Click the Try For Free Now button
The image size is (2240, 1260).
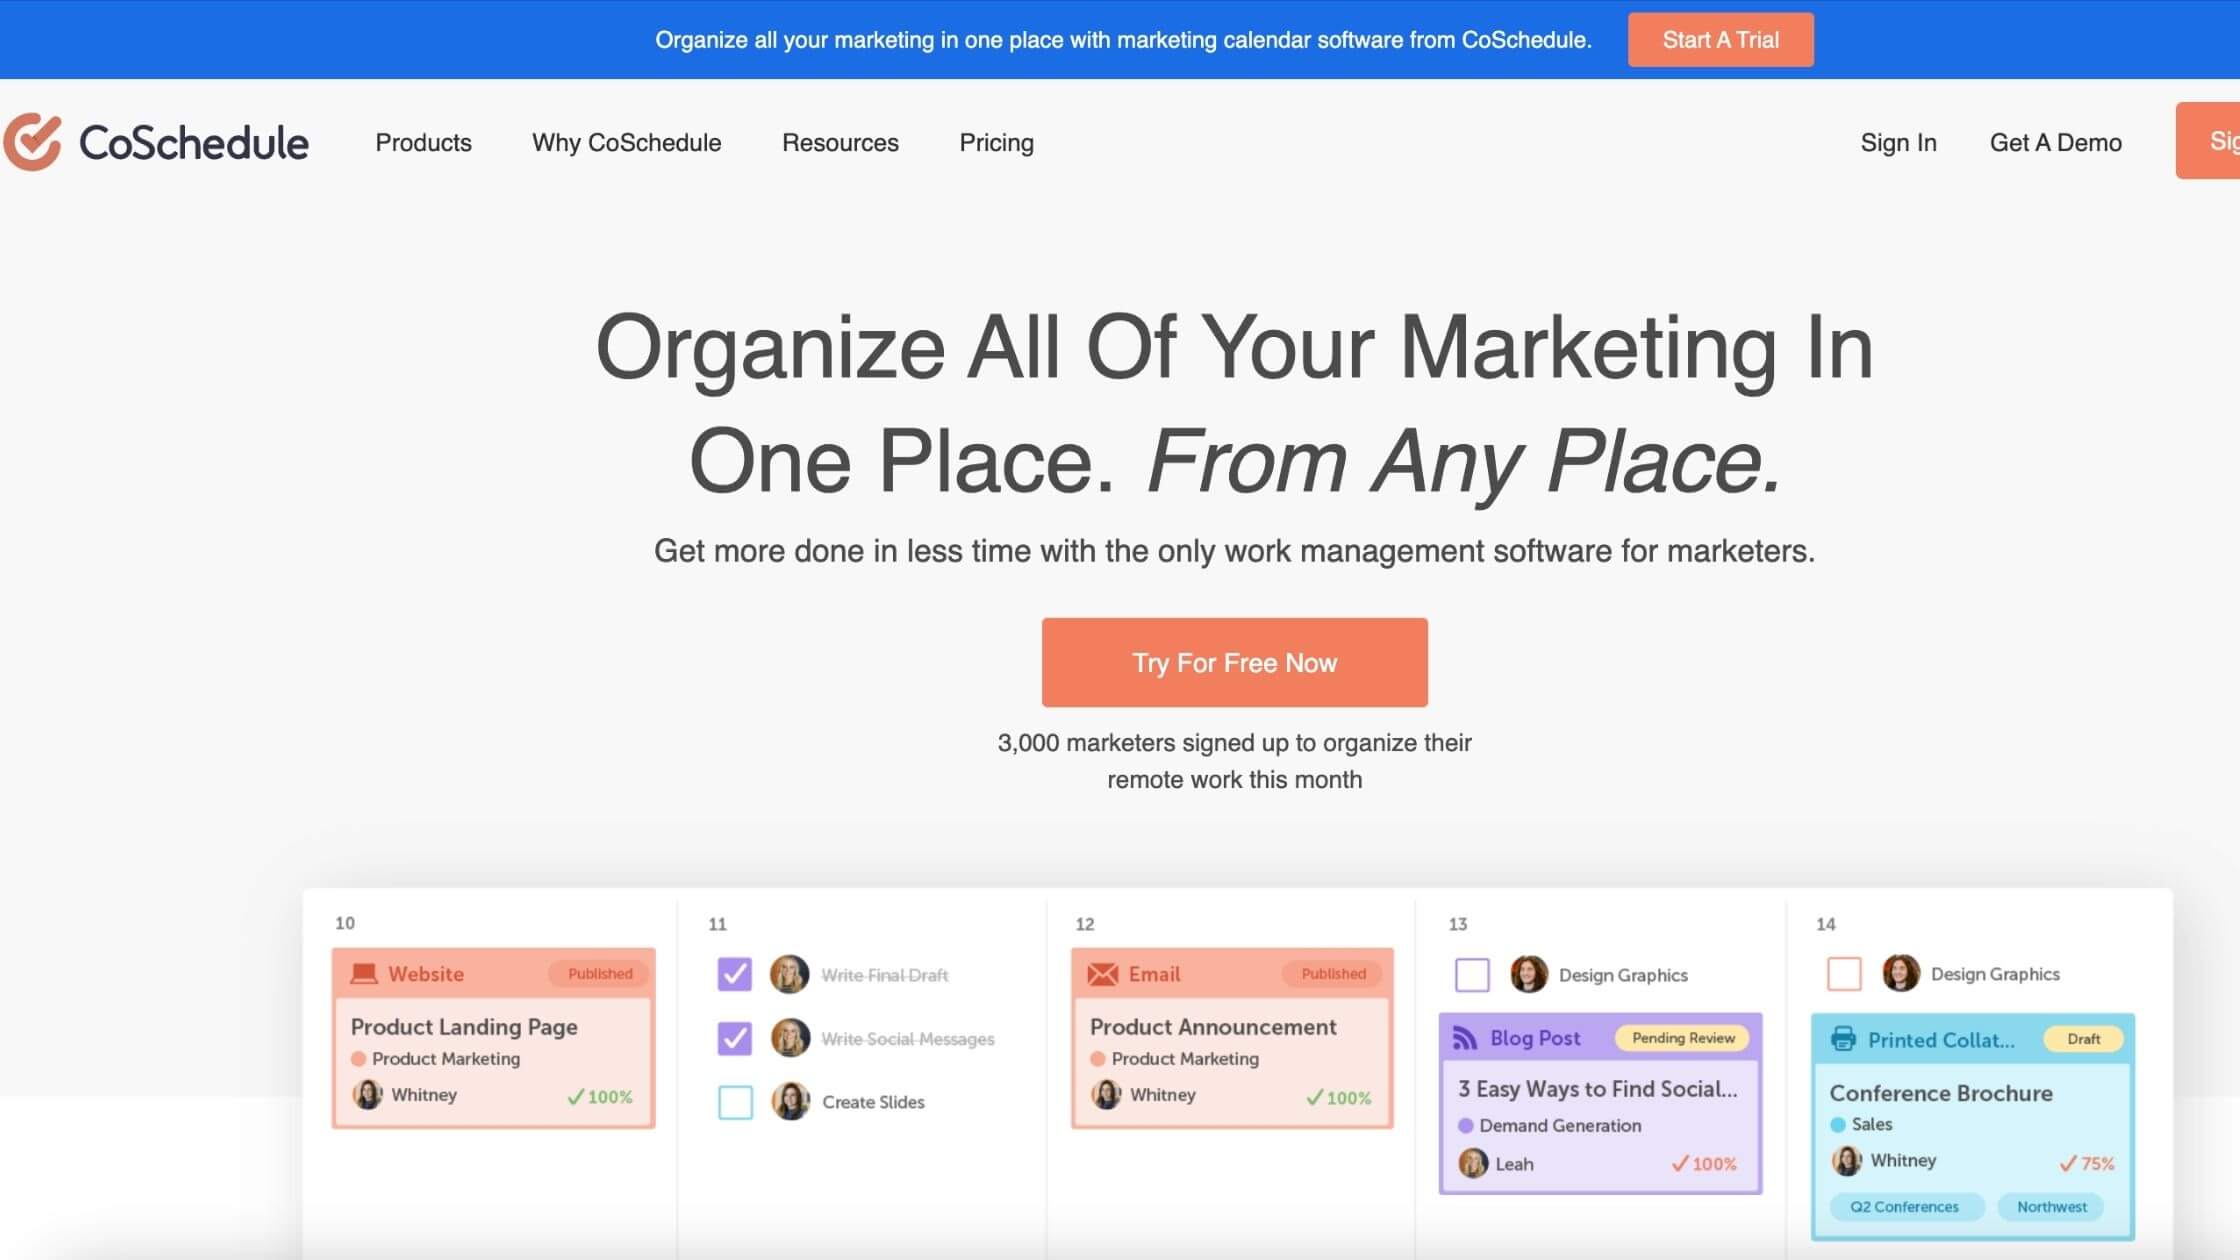[x=1235, y=662]
